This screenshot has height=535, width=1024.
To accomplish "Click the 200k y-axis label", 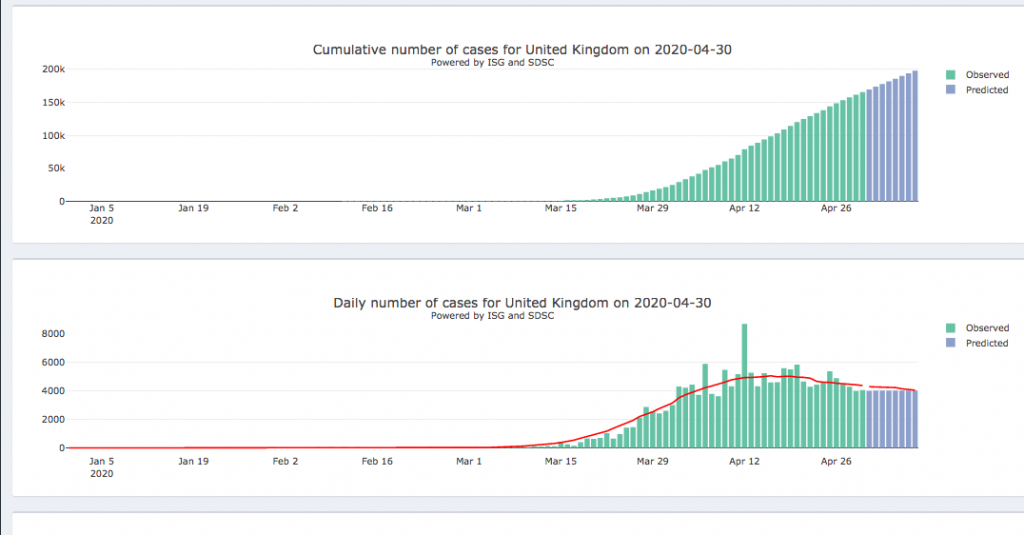I will (53, 69).
